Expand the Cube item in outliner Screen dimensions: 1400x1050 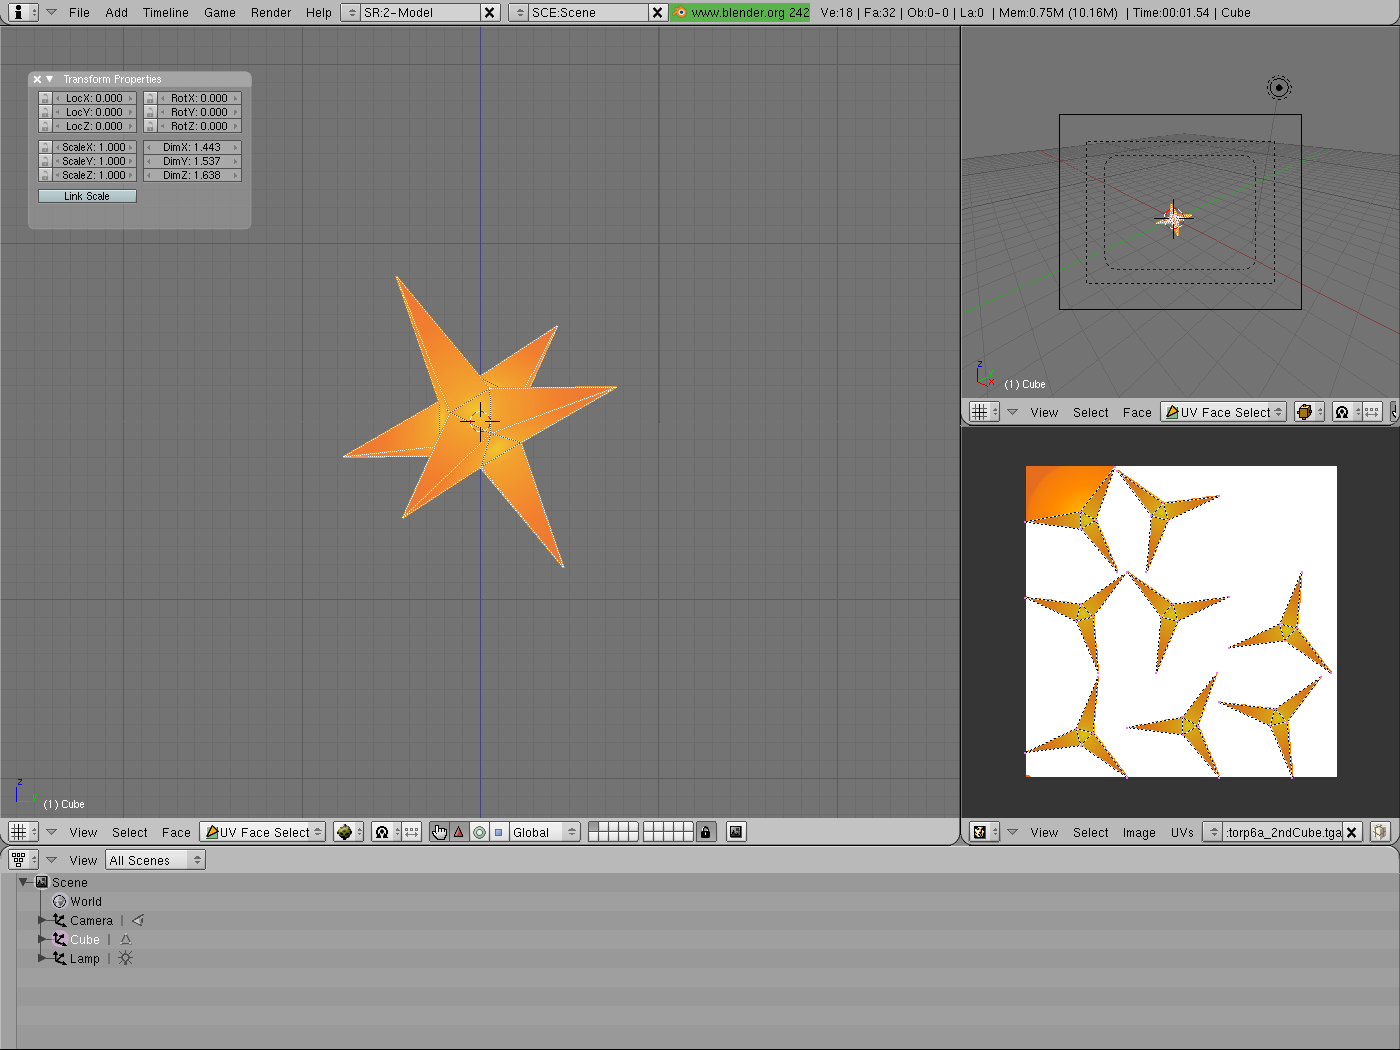click(42, 940)
